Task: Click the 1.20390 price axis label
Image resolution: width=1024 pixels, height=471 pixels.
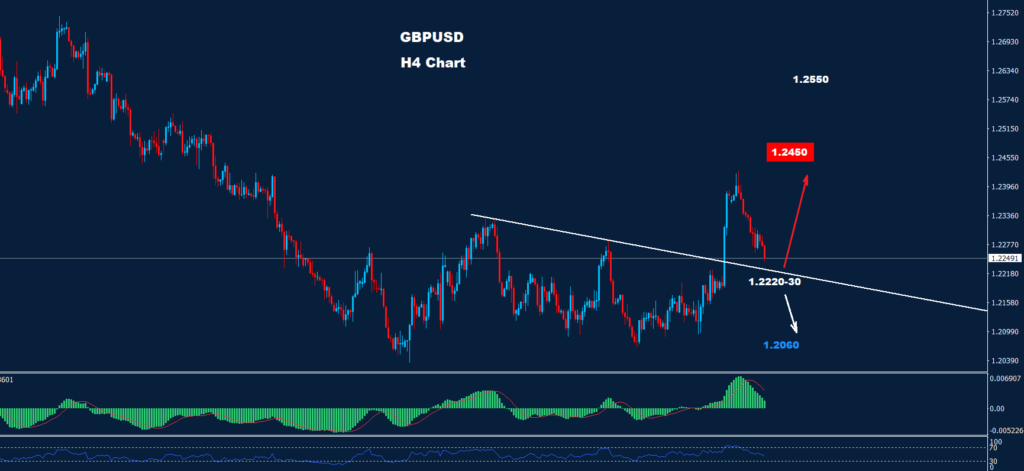Action: 1006,361
